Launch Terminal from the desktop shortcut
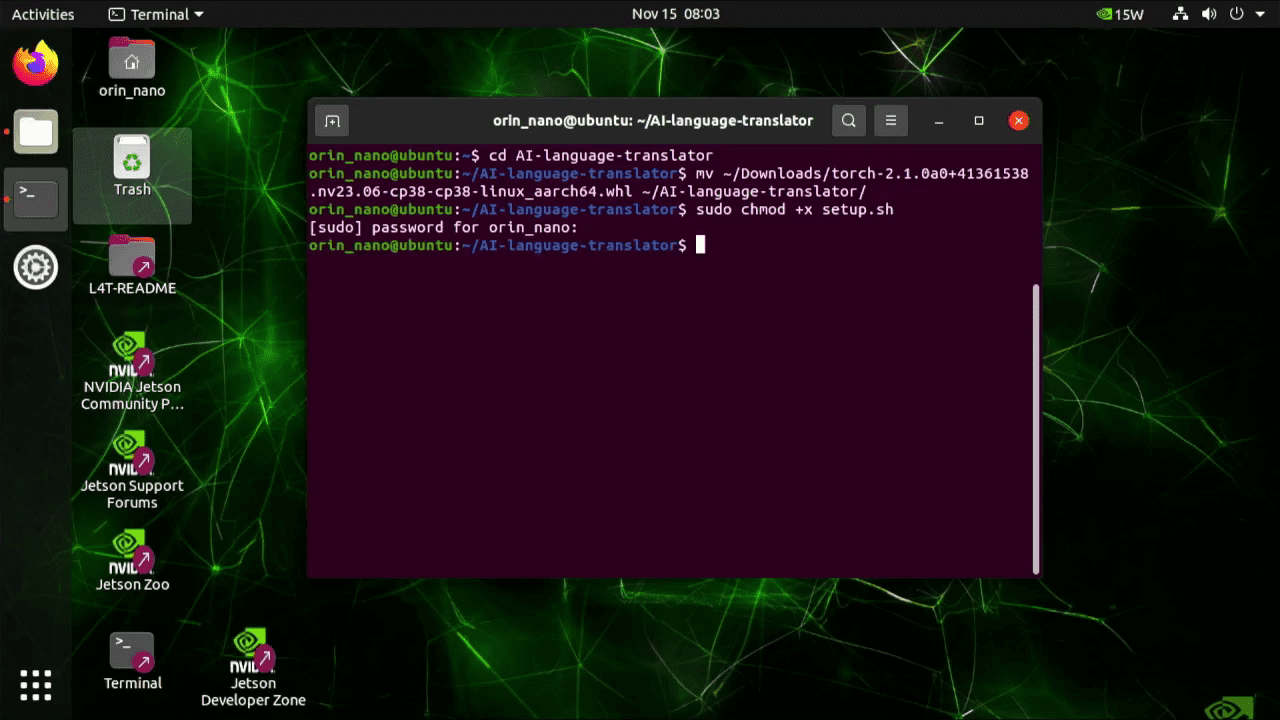The width and height of the screenshot is (1280, 720). 131,648
